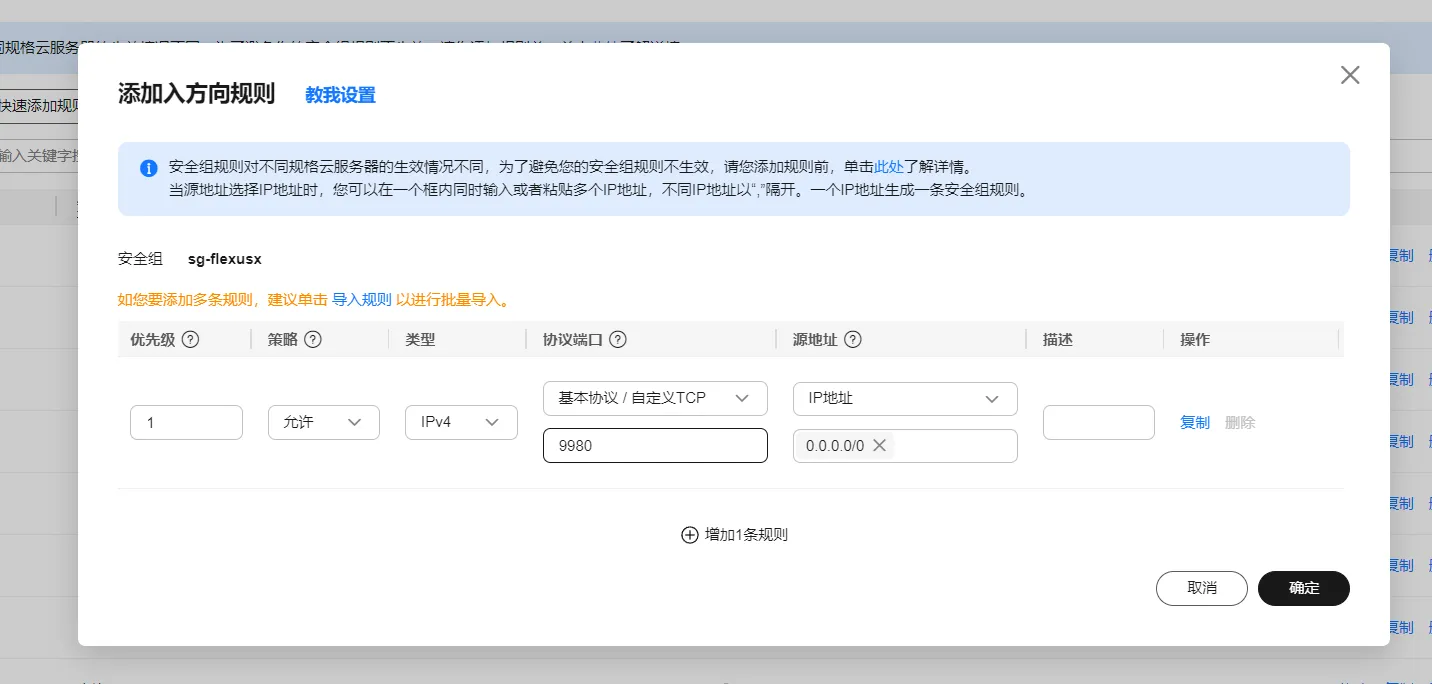The height and width of the screenshot is (684, 1432).
Task: Open the 基本协议 / 自定义TCP protocol dropdown
Action: tap(655, 398)
